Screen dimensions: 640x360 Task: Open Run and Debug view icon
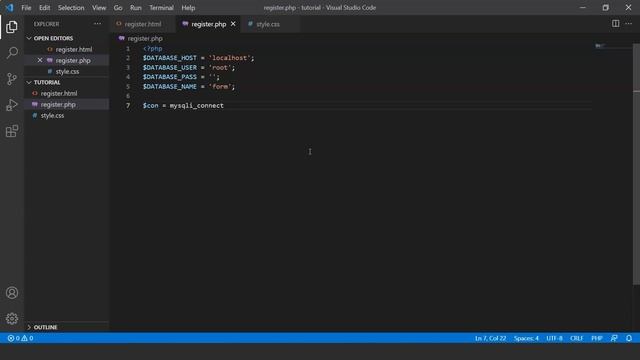click(x=12, y=105)
